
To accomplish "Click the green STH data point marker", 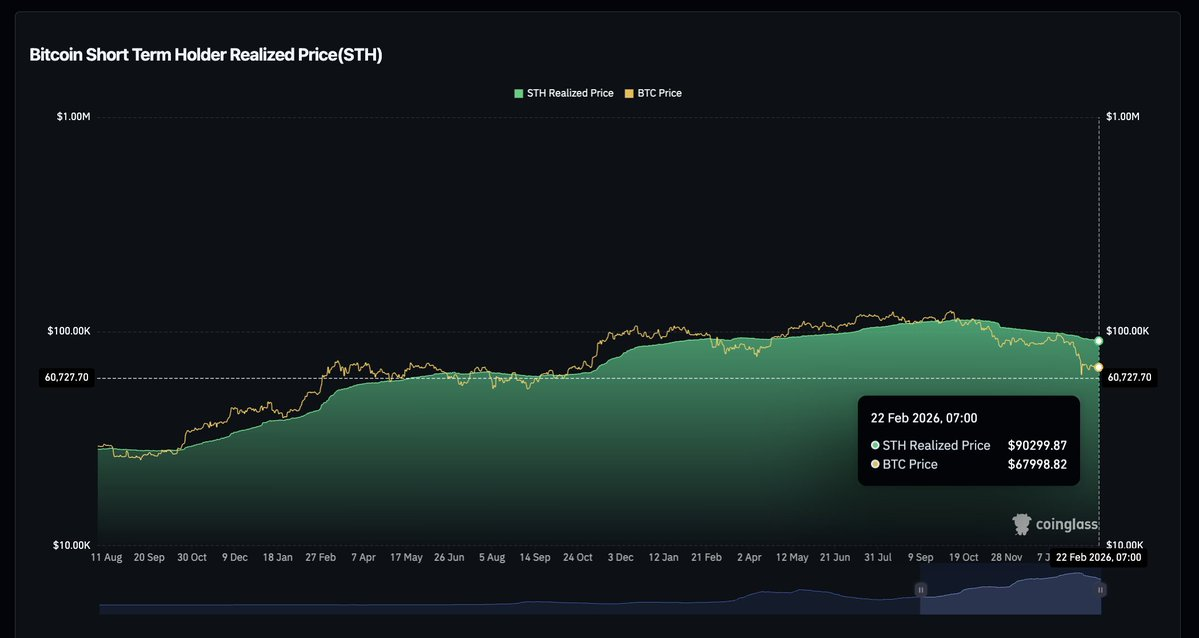I will click(1099, 341).
